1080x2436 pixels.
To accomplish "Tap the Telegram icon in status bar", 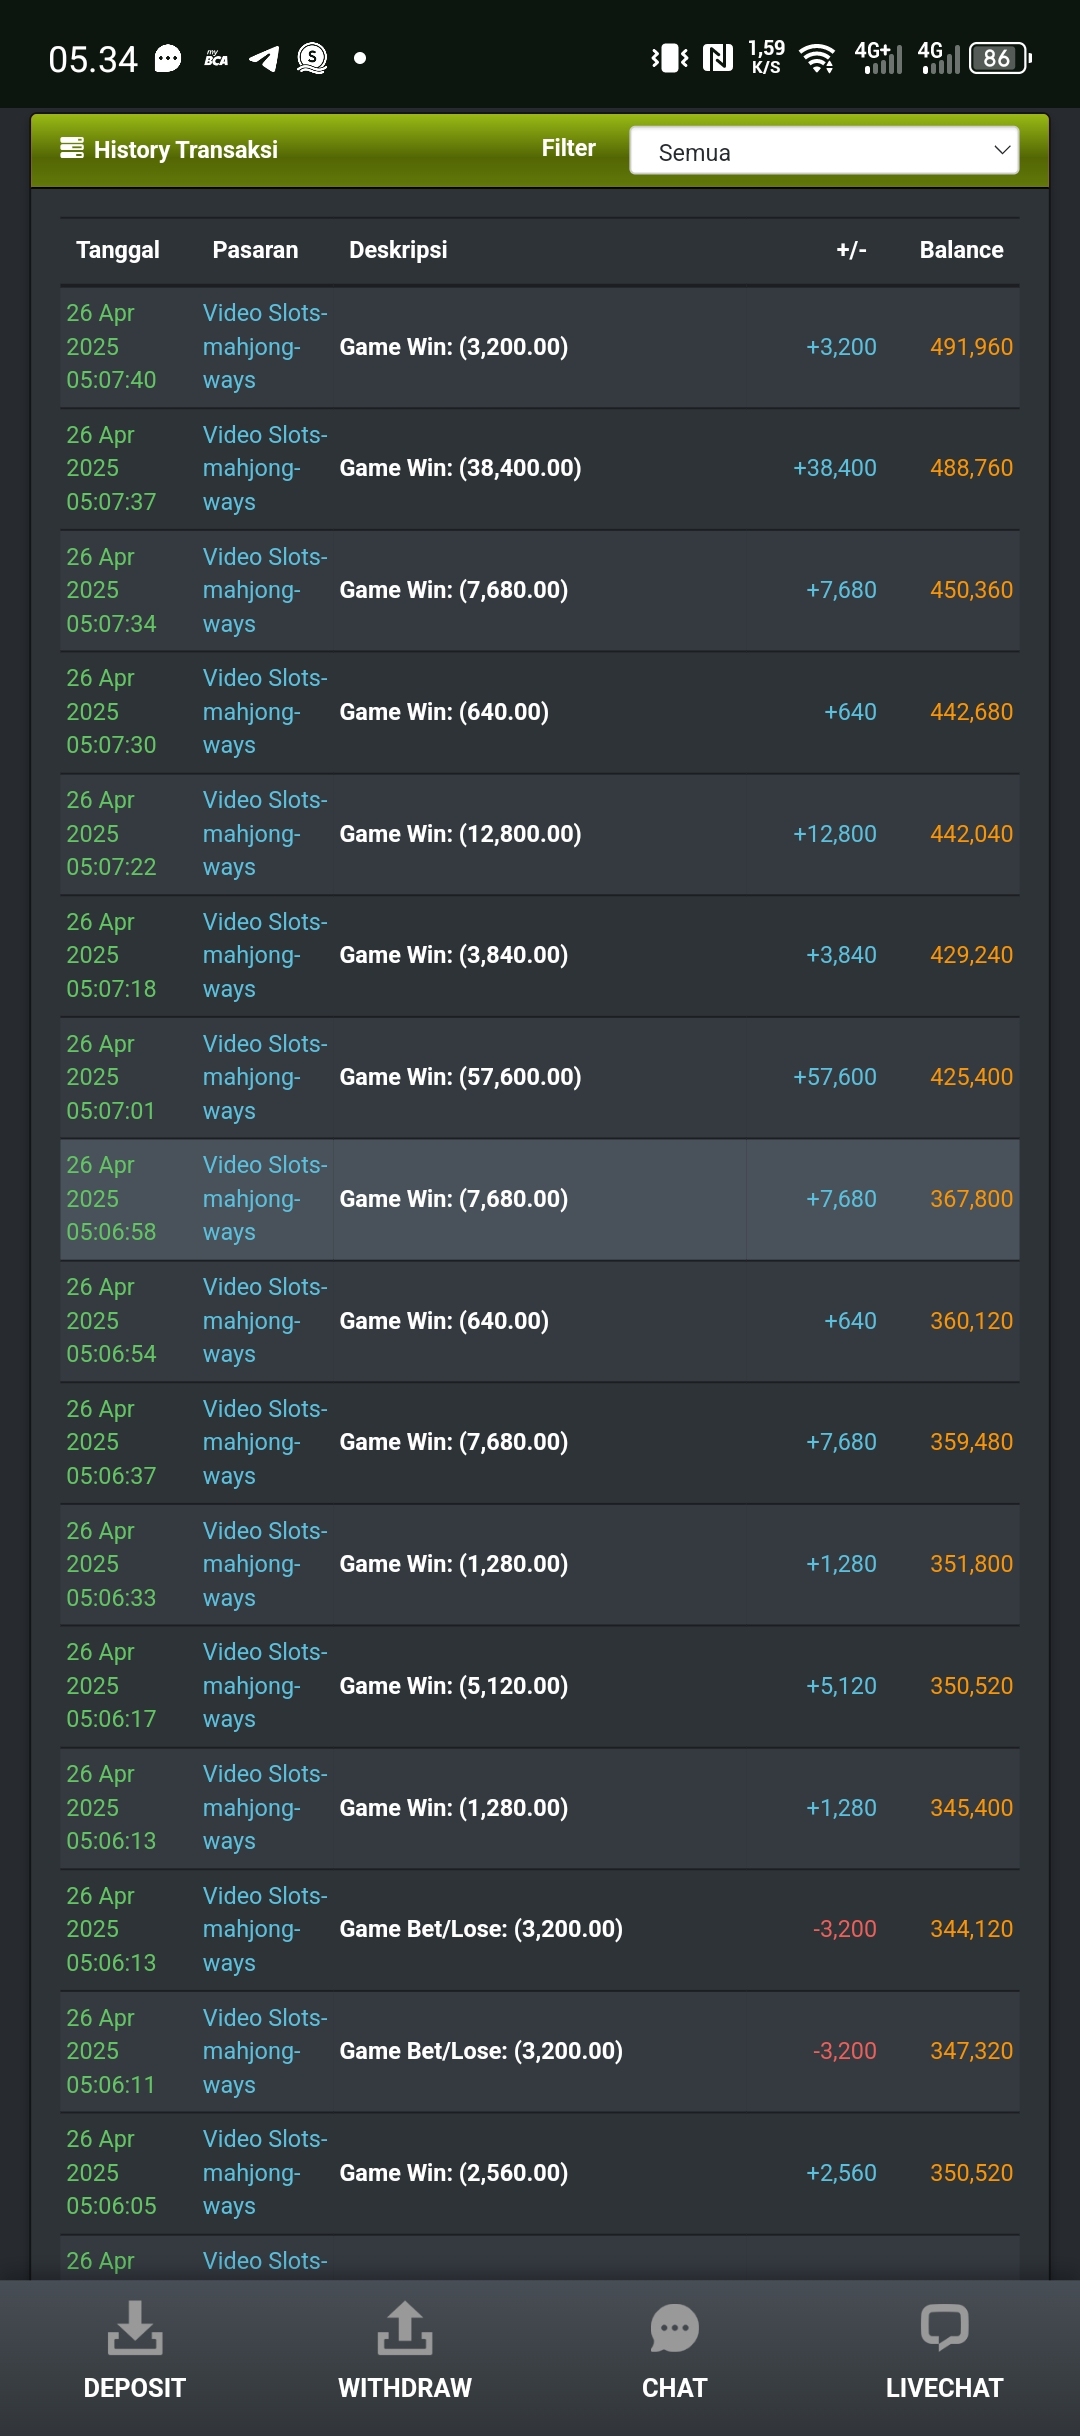I will (264, 59).
